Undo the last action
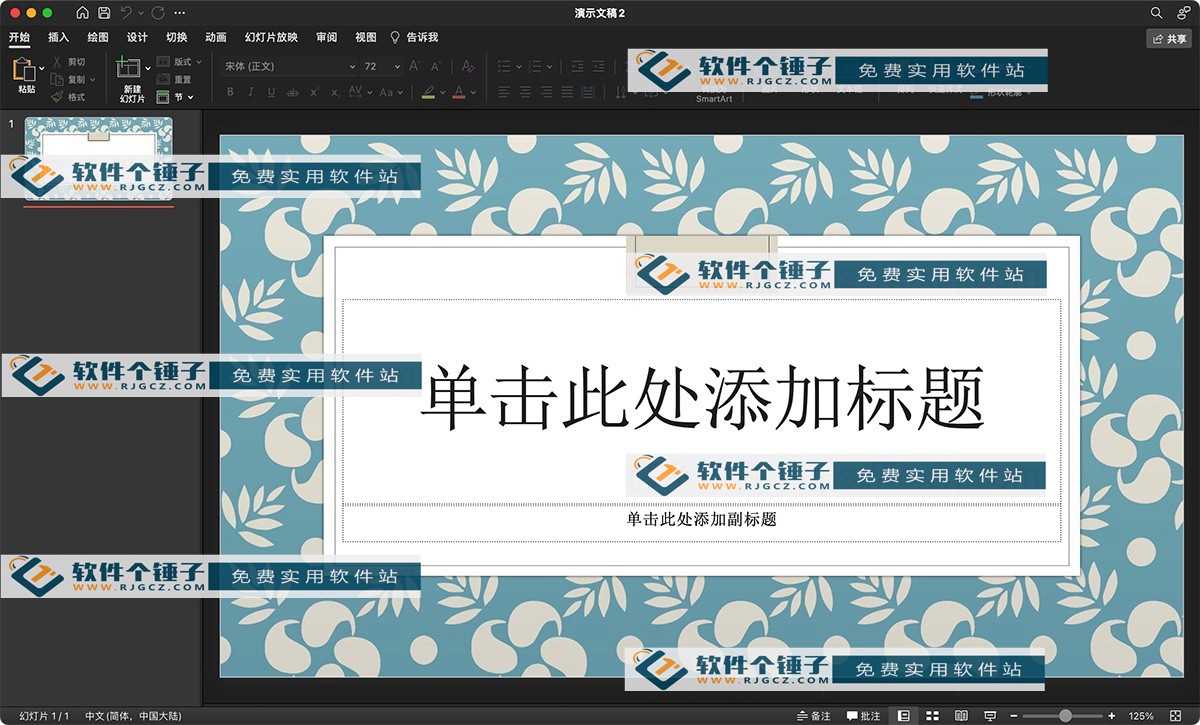 tap(126, 13)
